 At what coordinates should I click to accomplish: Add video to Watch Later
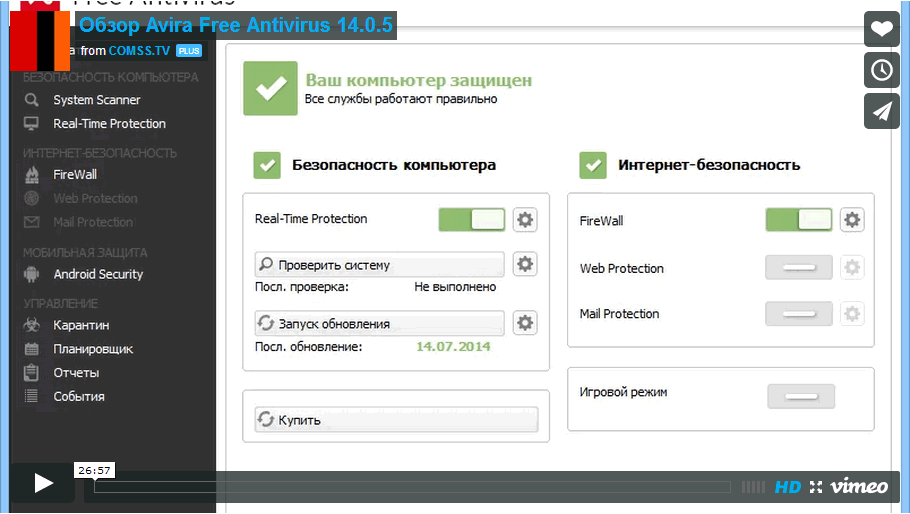(x=882, y=70)
